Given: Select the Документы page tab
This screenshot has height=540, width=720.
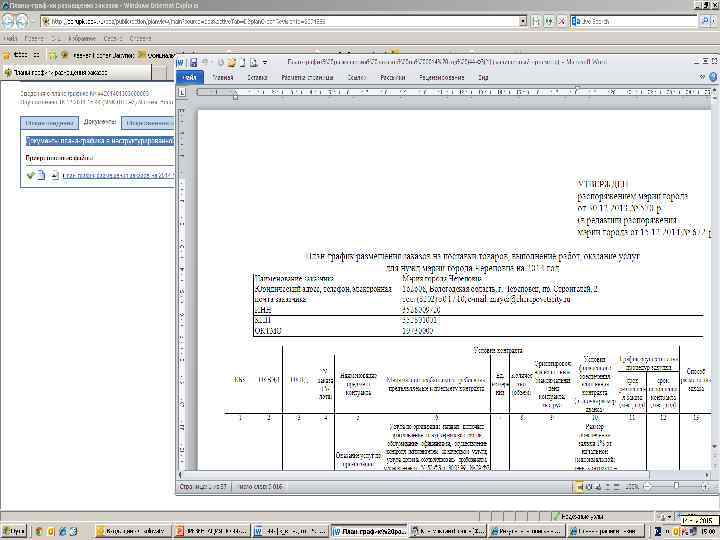Looking at the screenshot, I should pos(100,122).
